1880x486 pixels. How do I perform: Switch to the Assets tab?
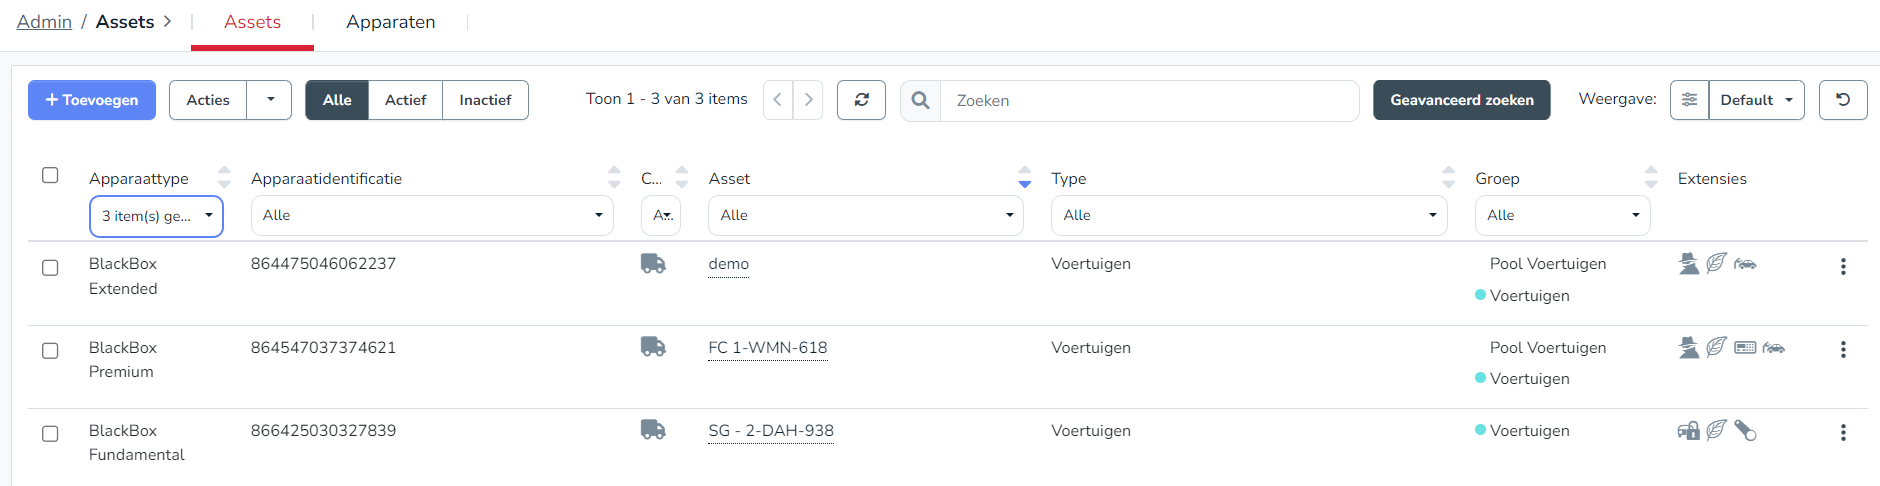252,22
